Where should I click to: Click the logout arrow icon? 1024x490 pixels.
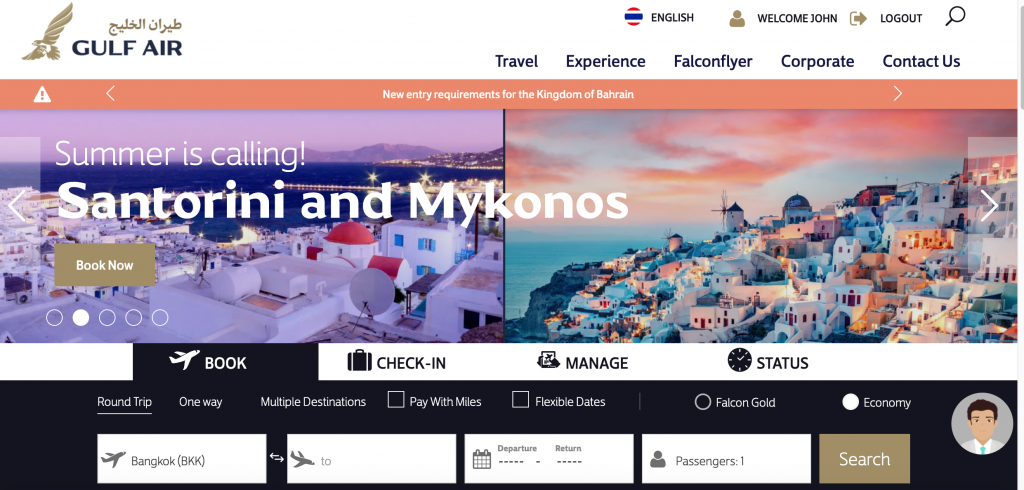pos(858,18)
